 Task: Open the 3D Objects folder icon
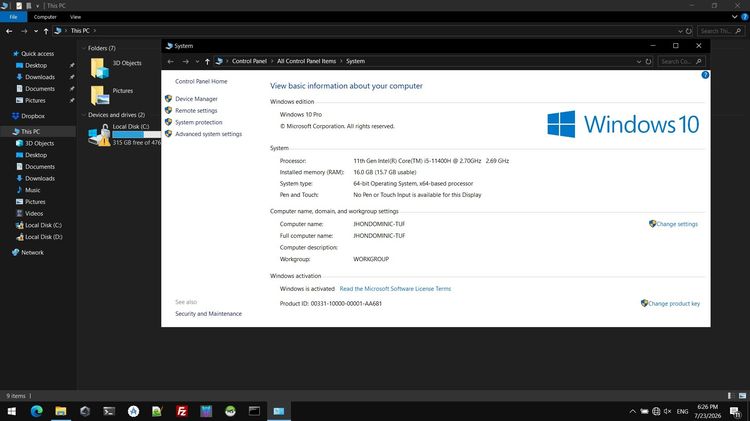(99, 68)
